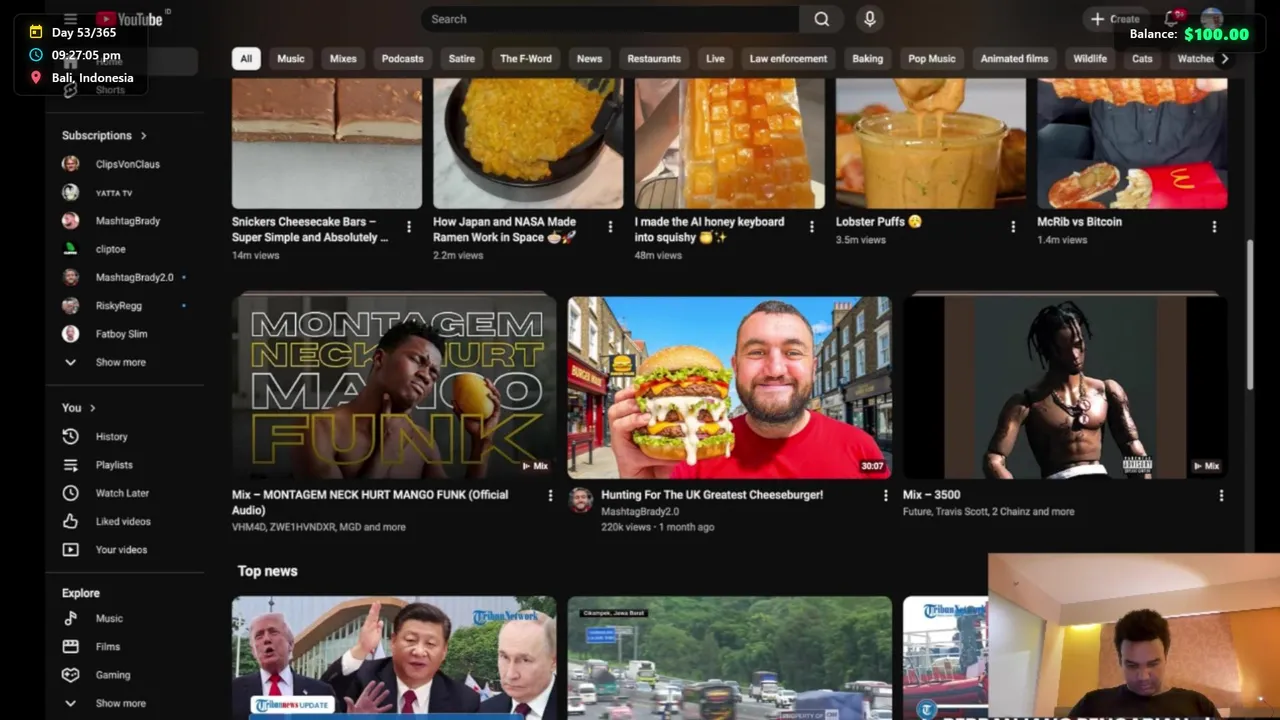Click the YouTube logo
This screenshot has height=720, width=1280.
click(x=130, y=19)
